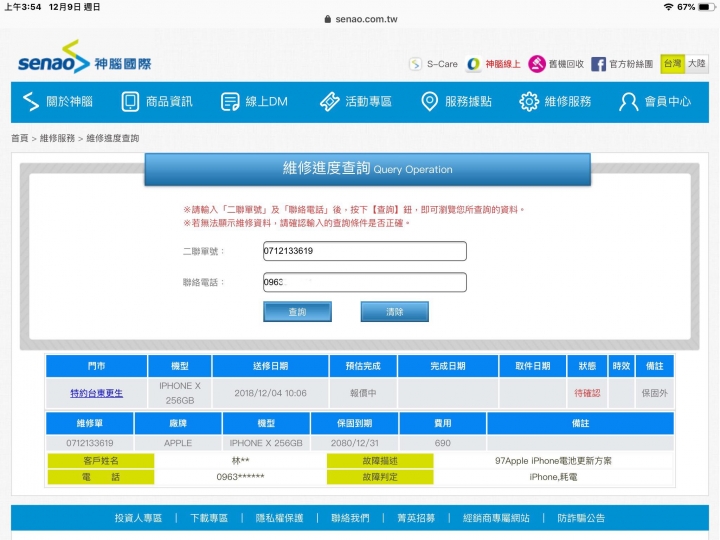Image resolution: width=720 pixels, height=540 pixels.
Task: Click the 二聯單號 input field
Action: coord(365,251)
